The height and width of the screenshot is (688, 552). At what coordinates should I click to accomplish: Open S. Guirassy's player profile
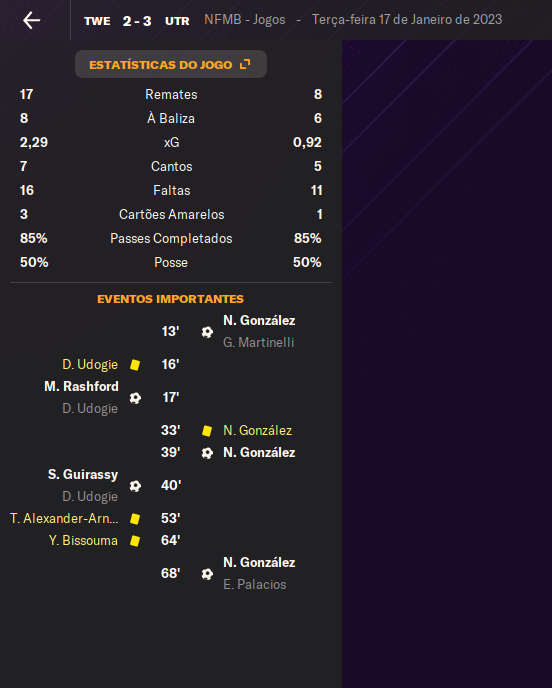pyautogui.click(x=83, y=474)
